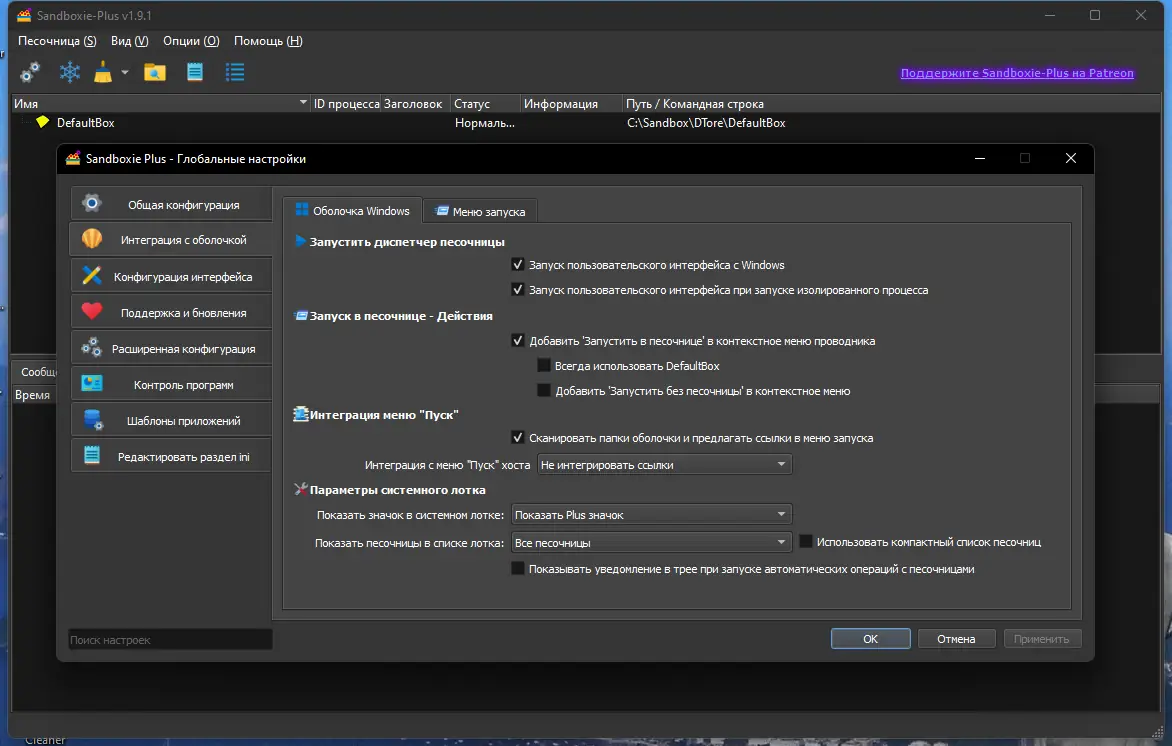The width and height of the screenshot is (1172, 746).
Task: Open Расширенная конфигурация section
Action: pyautogui.click(x=171, y=348)
